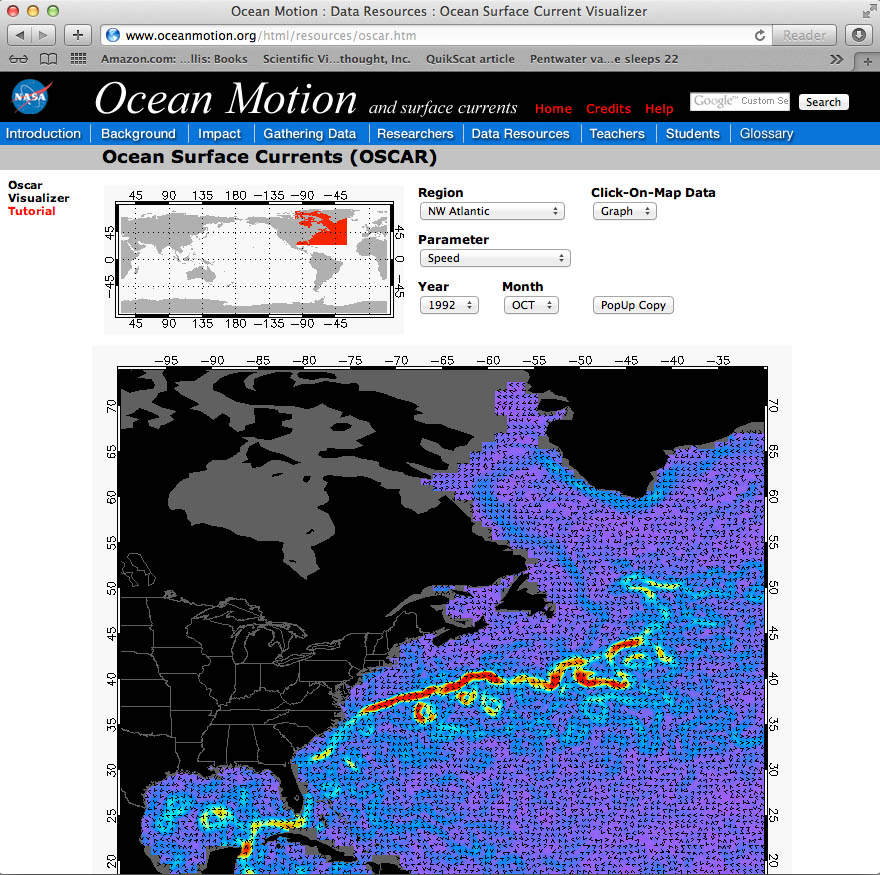The image size is (880, 875).
Task: Open the Click-On-Map Data Graph dropdown
Action: [x=624, y=211]
